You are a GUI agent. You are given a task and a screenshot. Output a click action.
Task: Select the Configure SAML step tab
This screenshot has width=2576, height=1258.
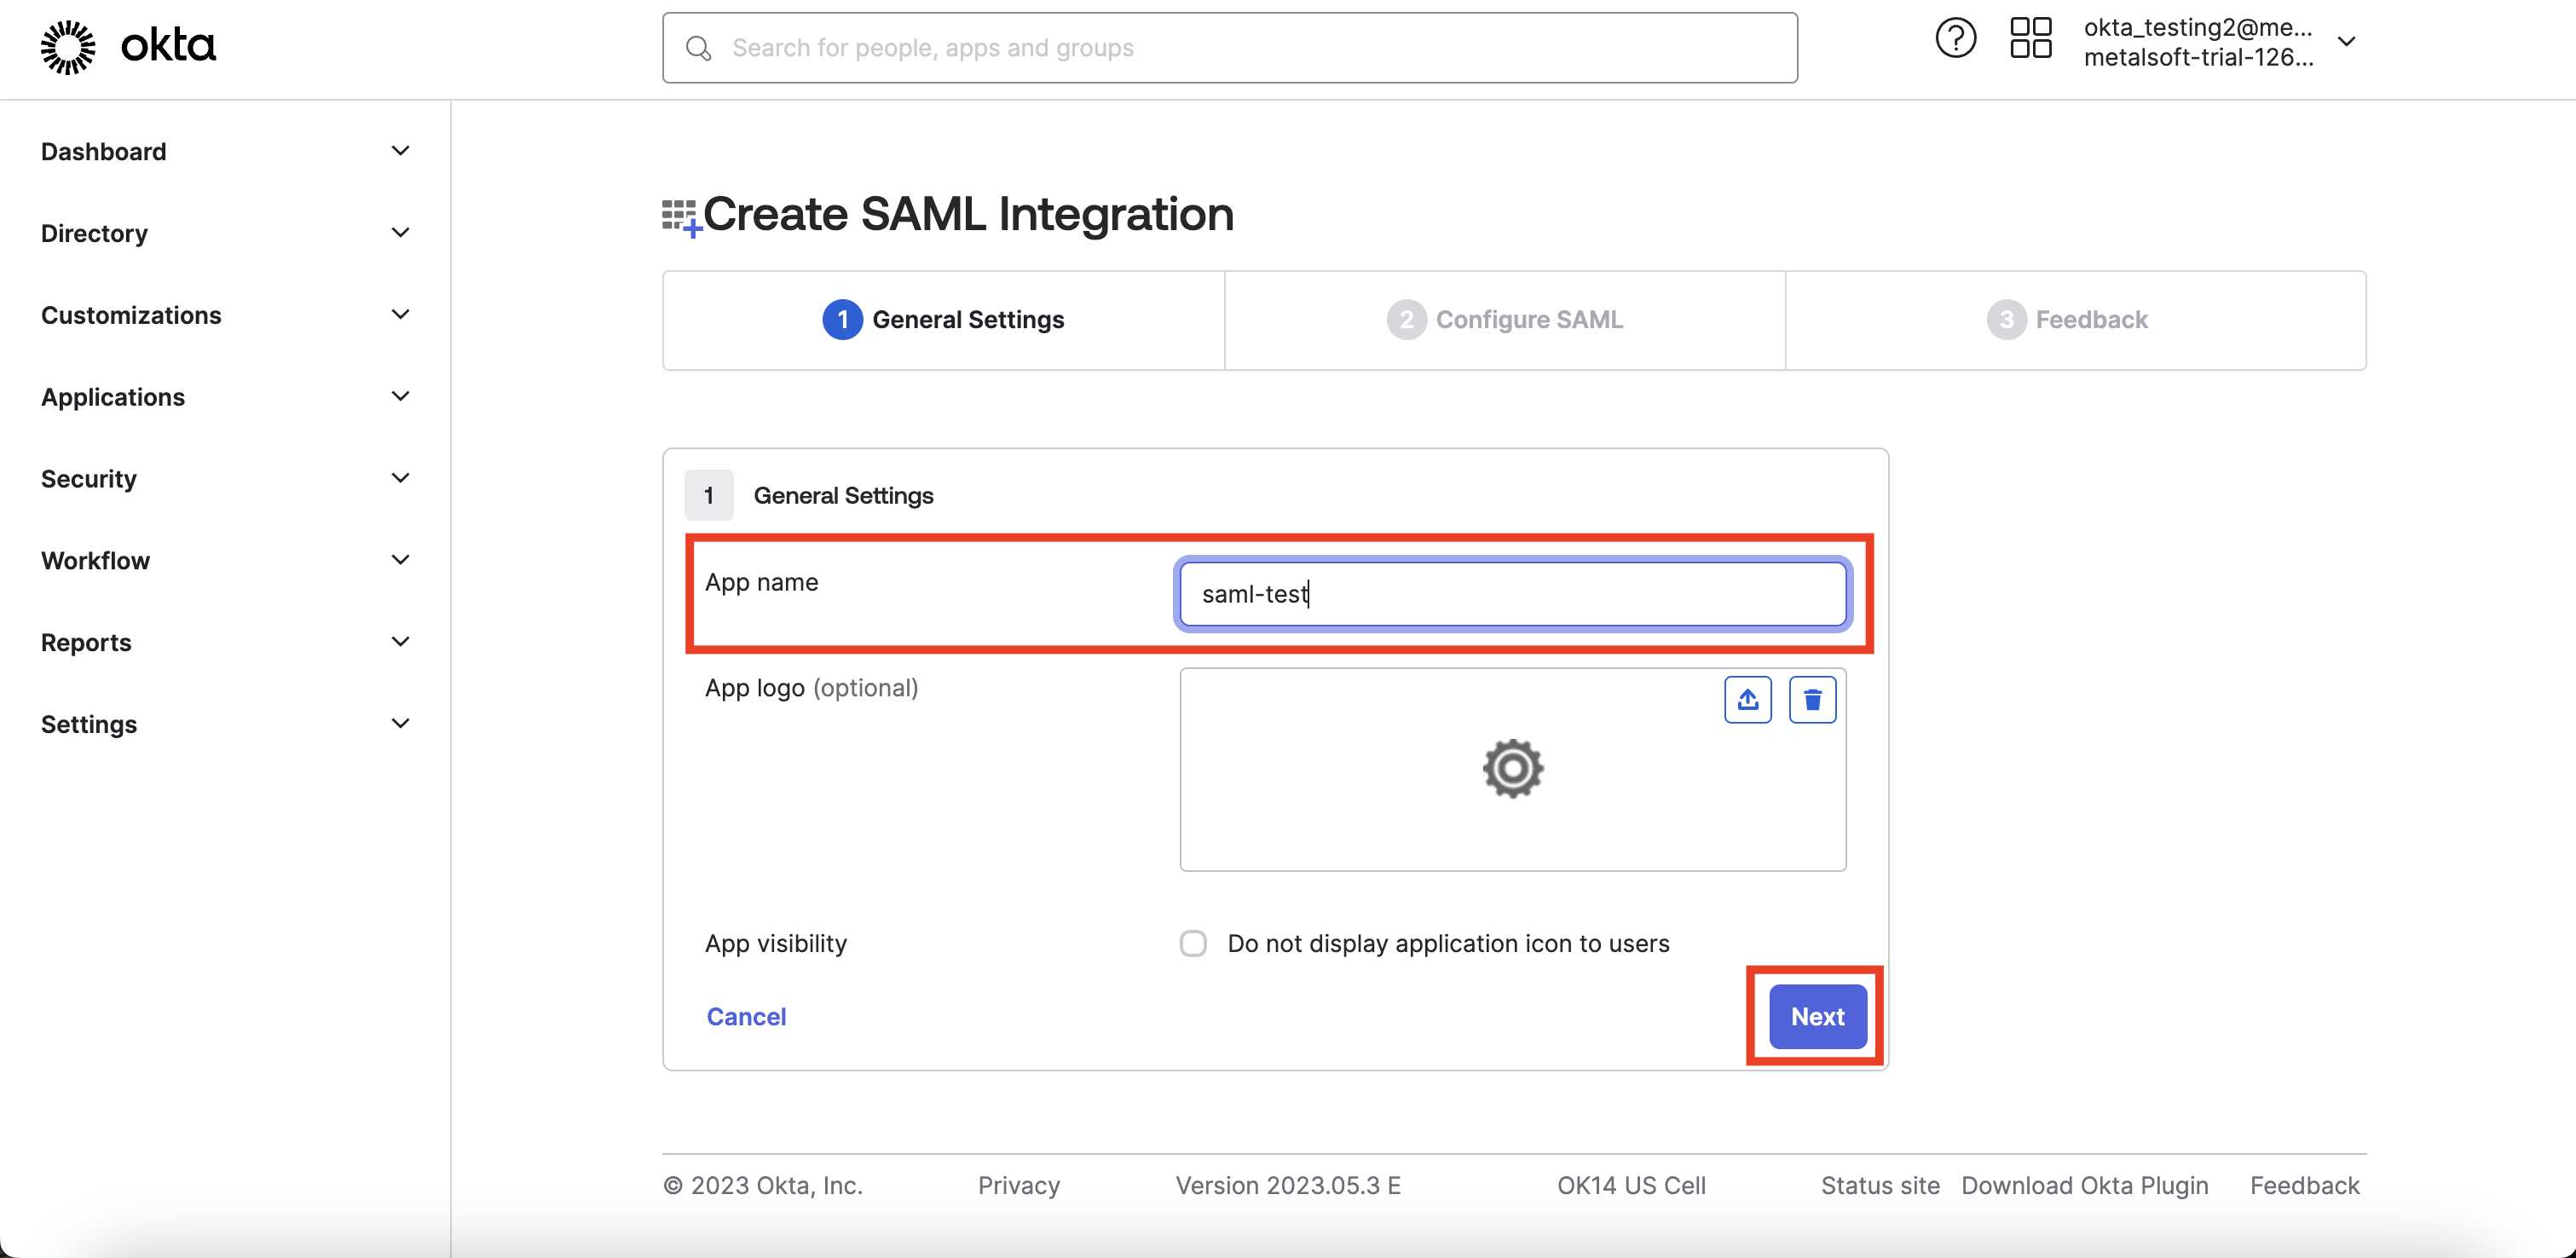pyautogui.click(x=1505, y=320)
